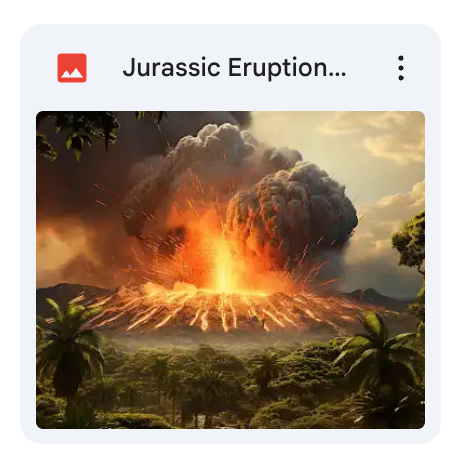
Task: Click the truncated 'Jurassic Eruption...' name
Action: pos(234,68)
